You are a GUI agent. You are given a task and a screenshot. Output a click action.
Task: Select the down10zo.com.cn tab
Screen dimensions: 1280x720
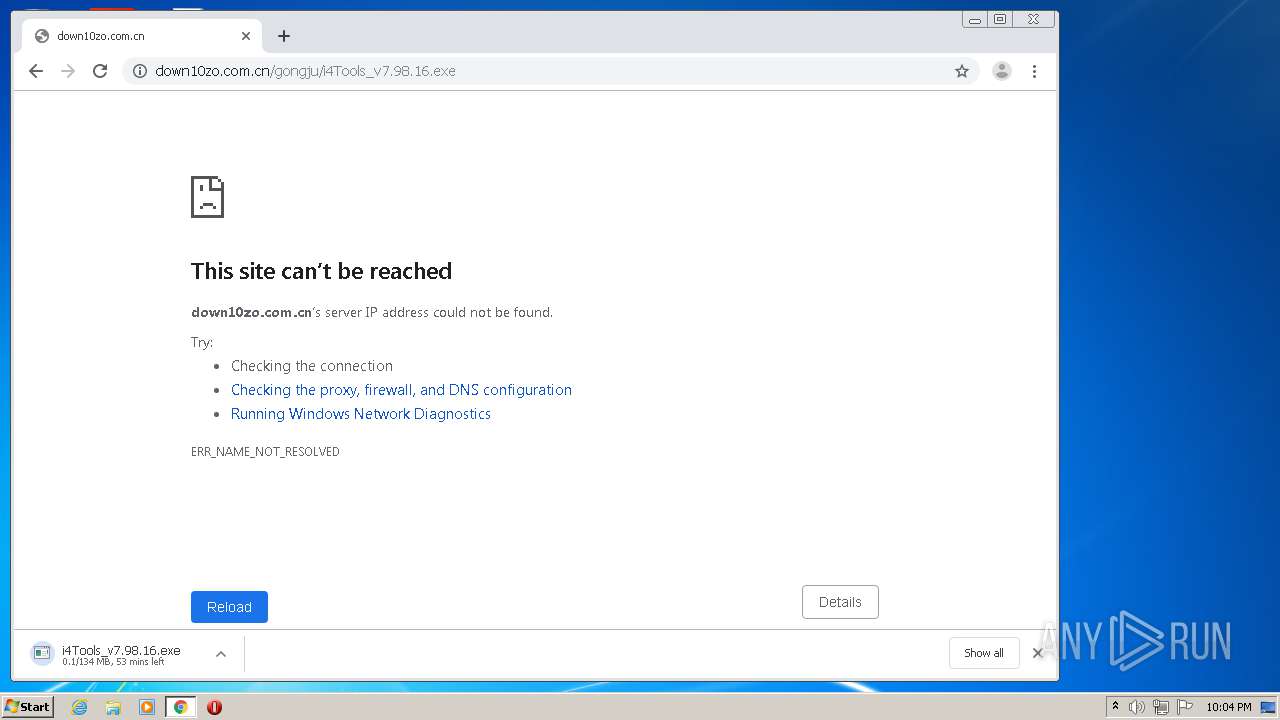tap(140, 36)
